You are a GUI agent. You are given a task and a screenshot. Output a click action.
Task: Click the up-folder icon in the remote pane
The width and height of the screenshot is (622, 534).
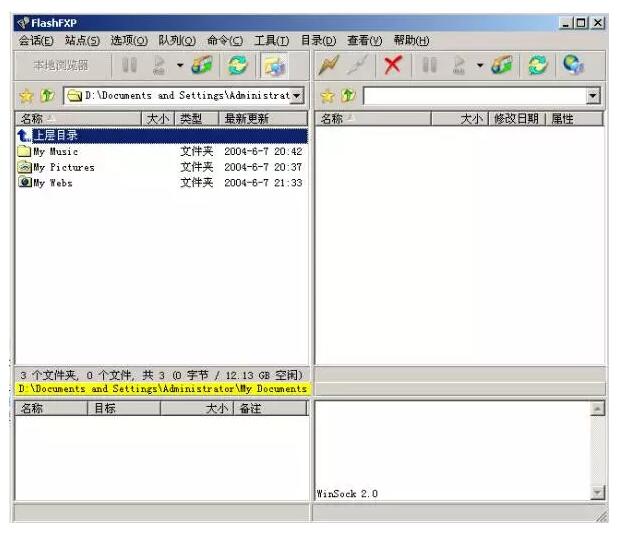[348, 96]
